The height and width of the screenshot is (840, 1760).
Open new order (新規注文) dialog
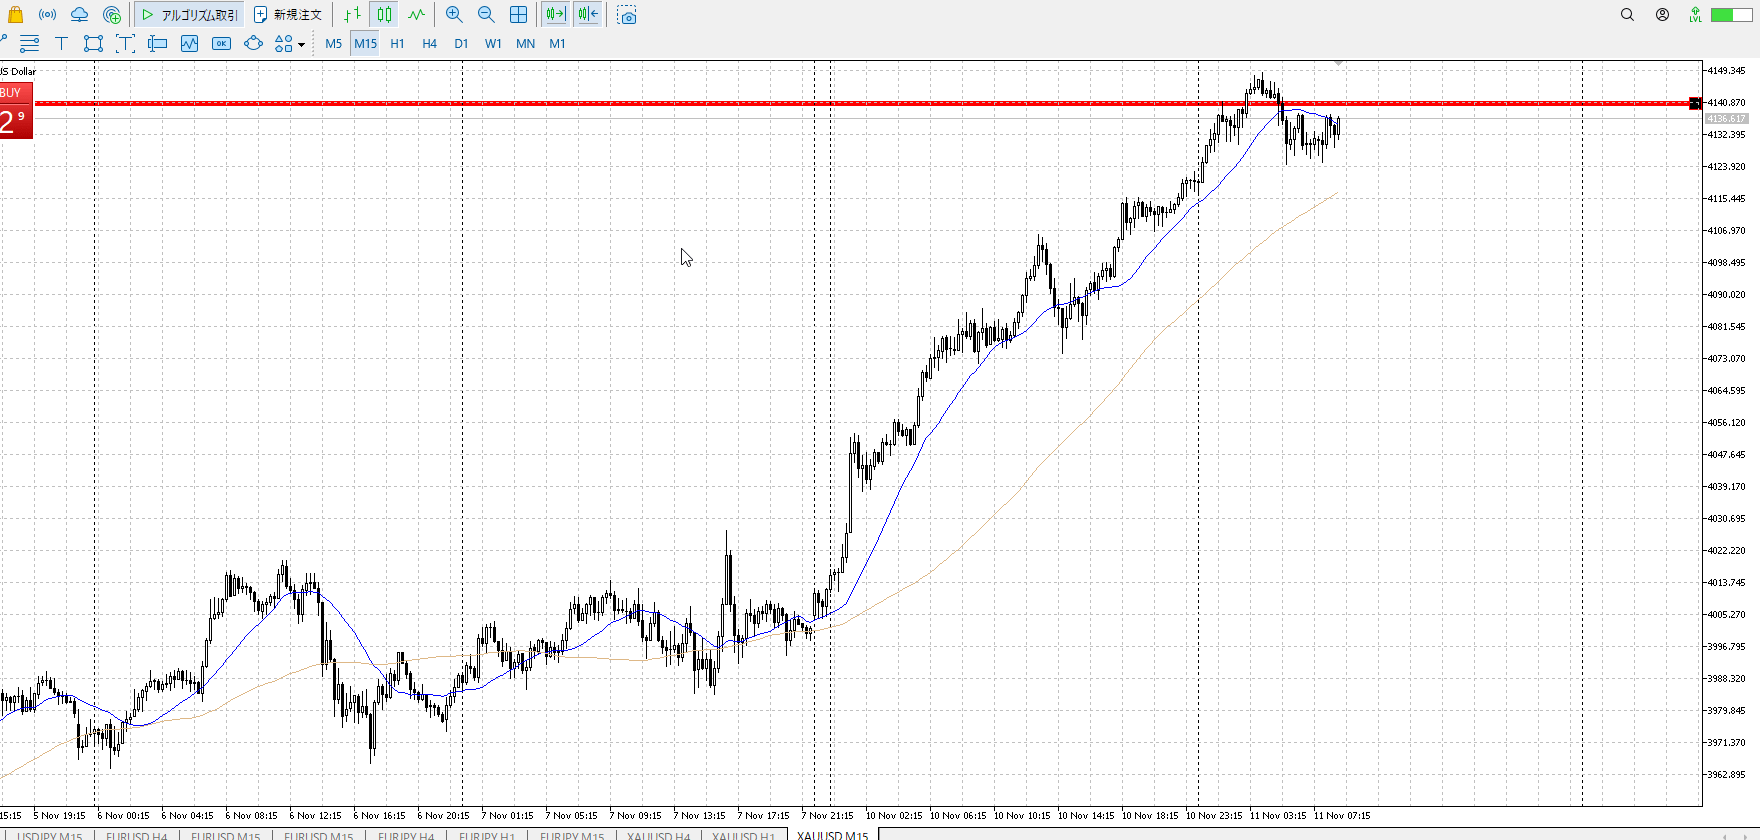(x=288, y=15)
